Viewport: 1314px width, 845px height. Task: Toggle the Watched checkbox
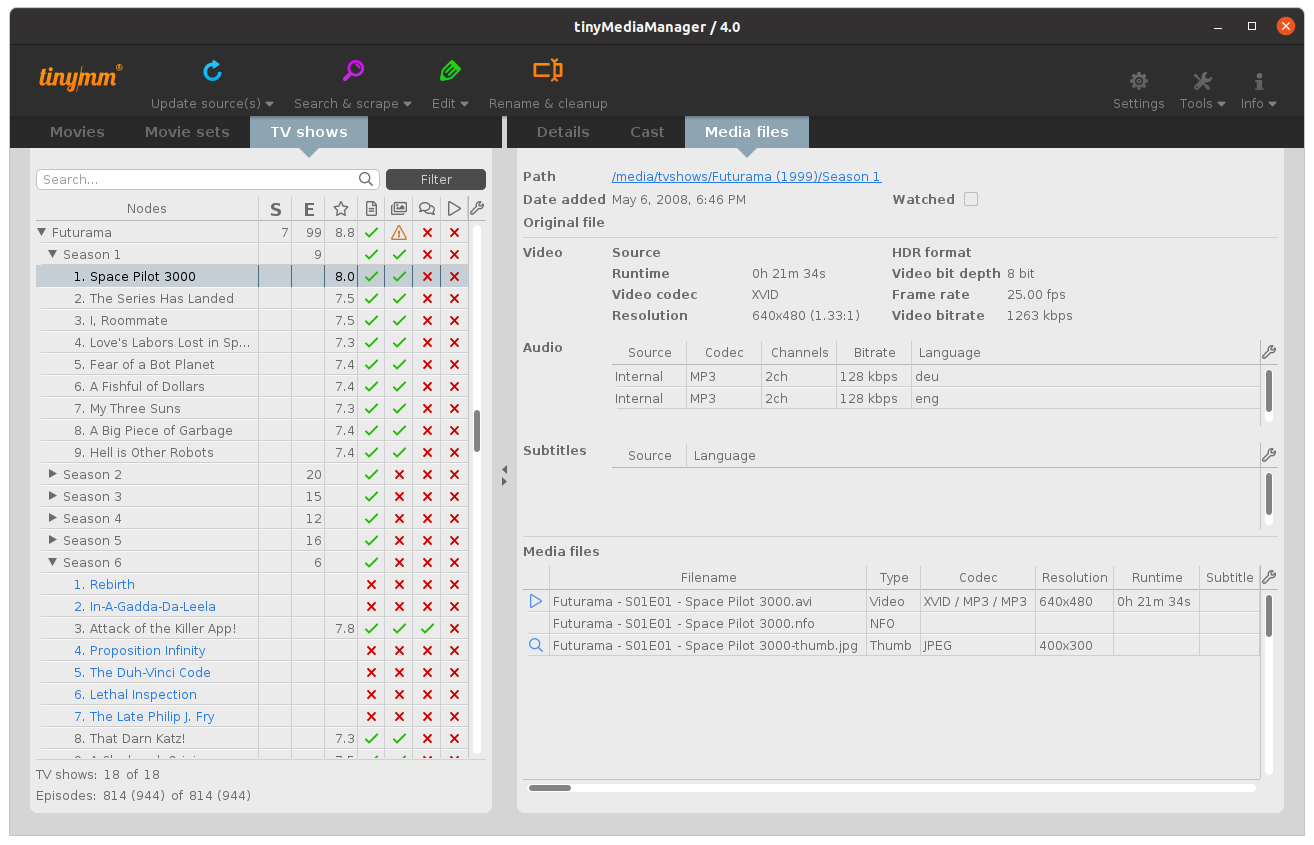coord(970,200)
